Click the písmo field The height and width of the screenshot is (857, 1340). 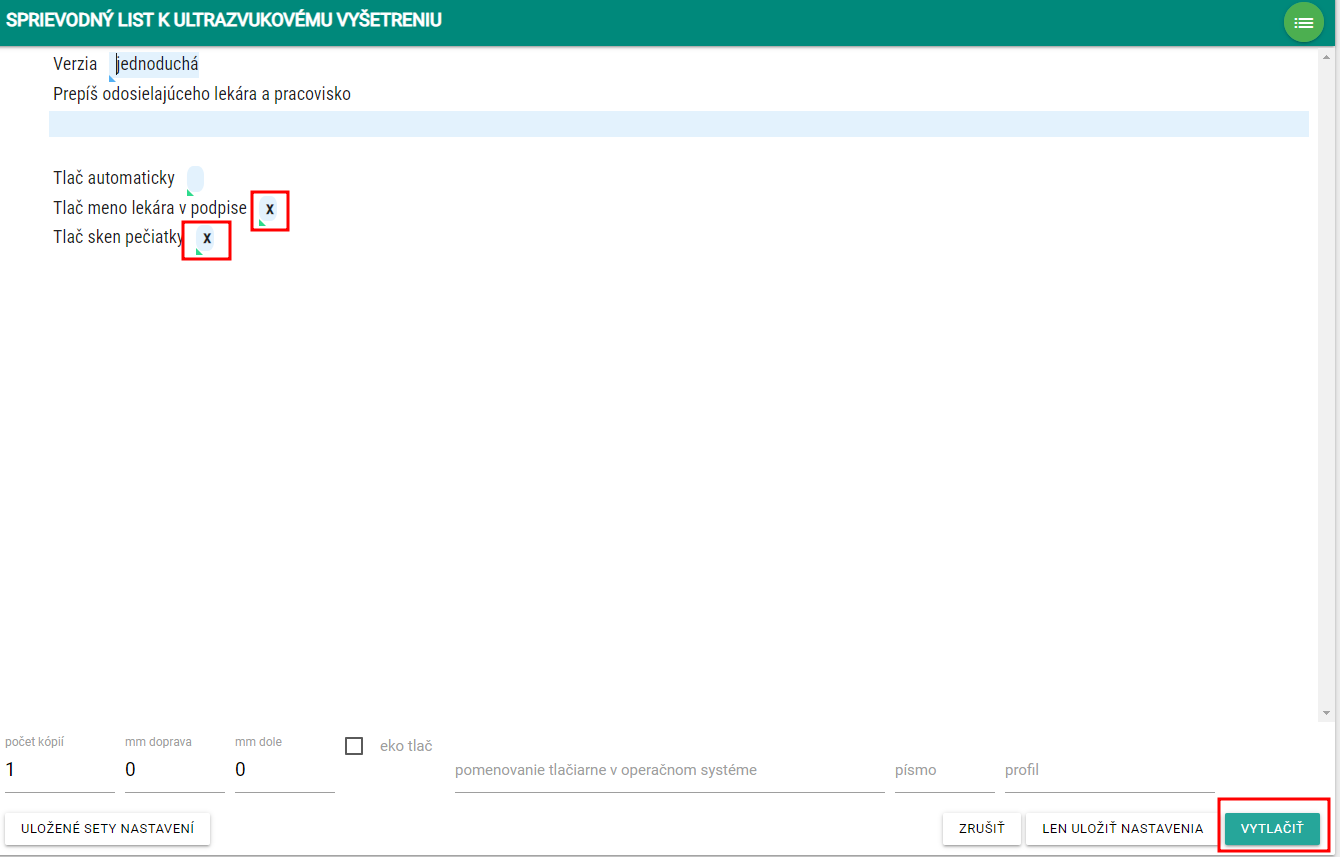[x=945, y=770]
